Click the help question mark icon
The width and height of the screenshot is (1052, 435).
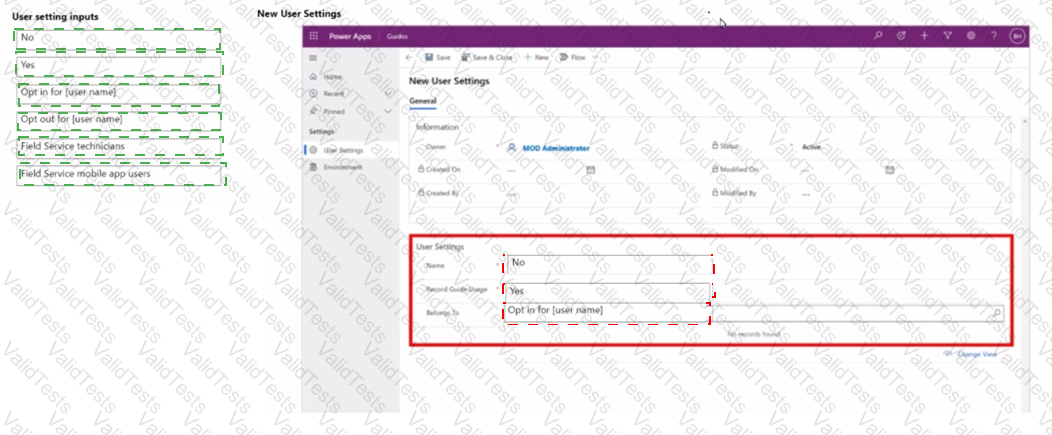[993, 35]
